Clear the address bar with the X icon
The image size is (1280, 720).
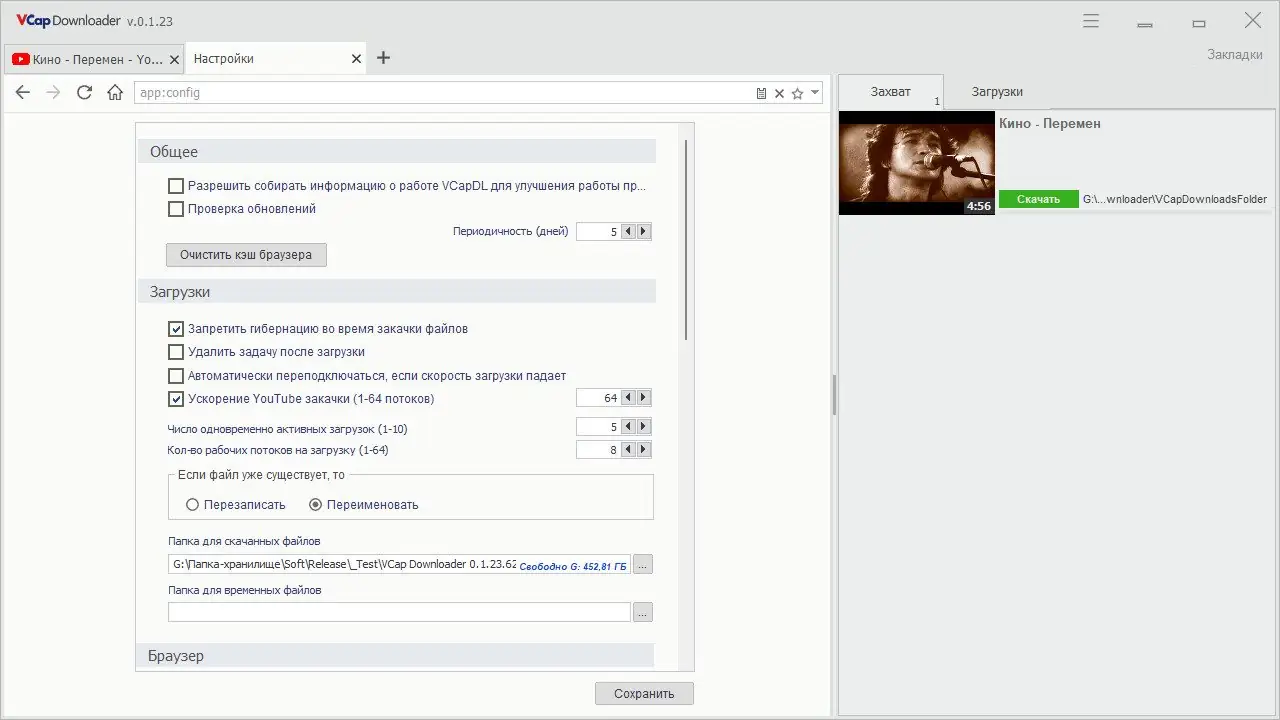tap(779, 93)
